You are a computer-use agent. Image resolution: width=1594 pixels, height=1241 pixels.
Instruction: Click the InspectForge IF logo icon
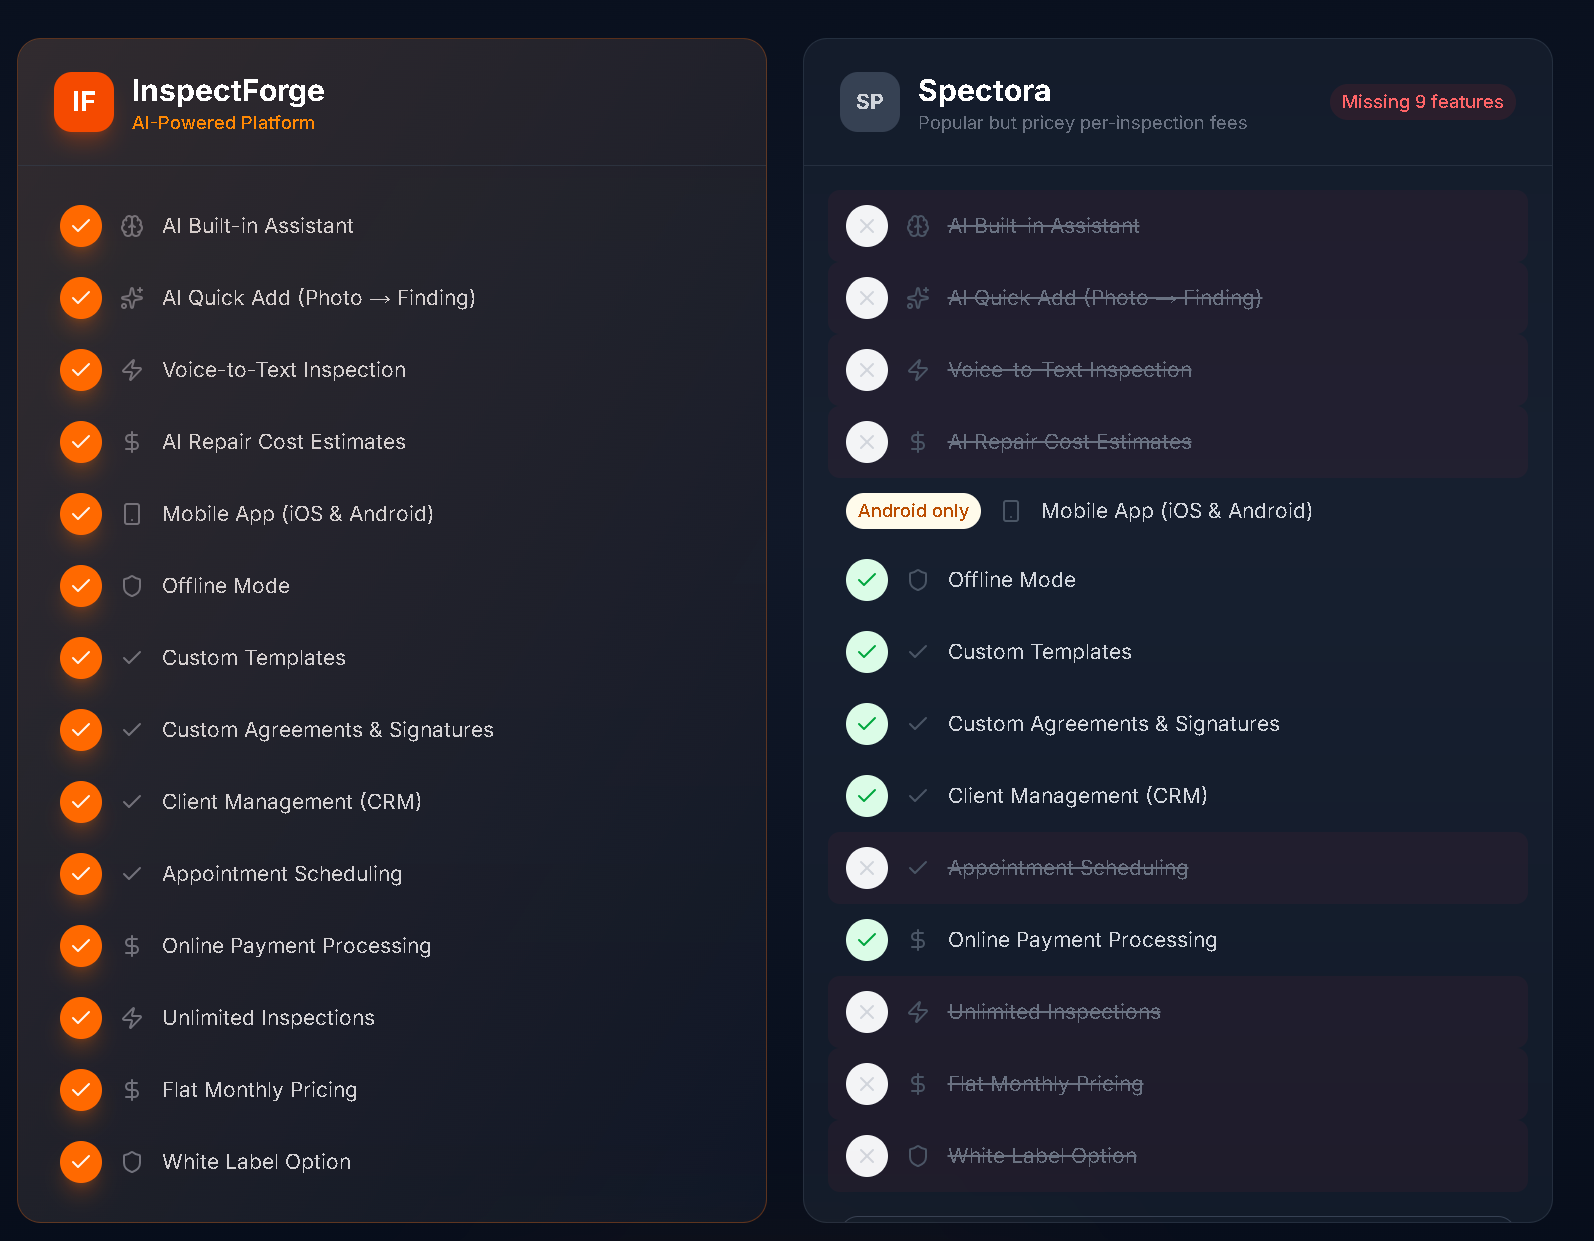[83, 102]
